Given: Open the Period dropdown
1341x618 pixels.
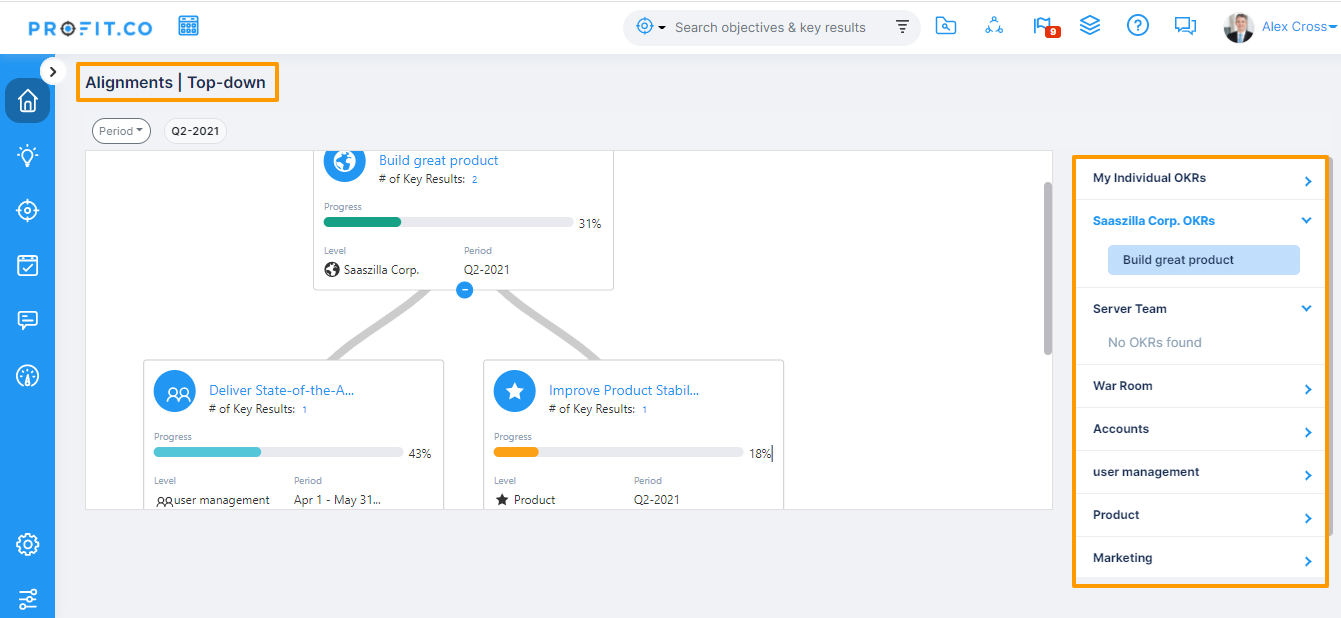Looking at the screenshot, I should click(121, 130).
